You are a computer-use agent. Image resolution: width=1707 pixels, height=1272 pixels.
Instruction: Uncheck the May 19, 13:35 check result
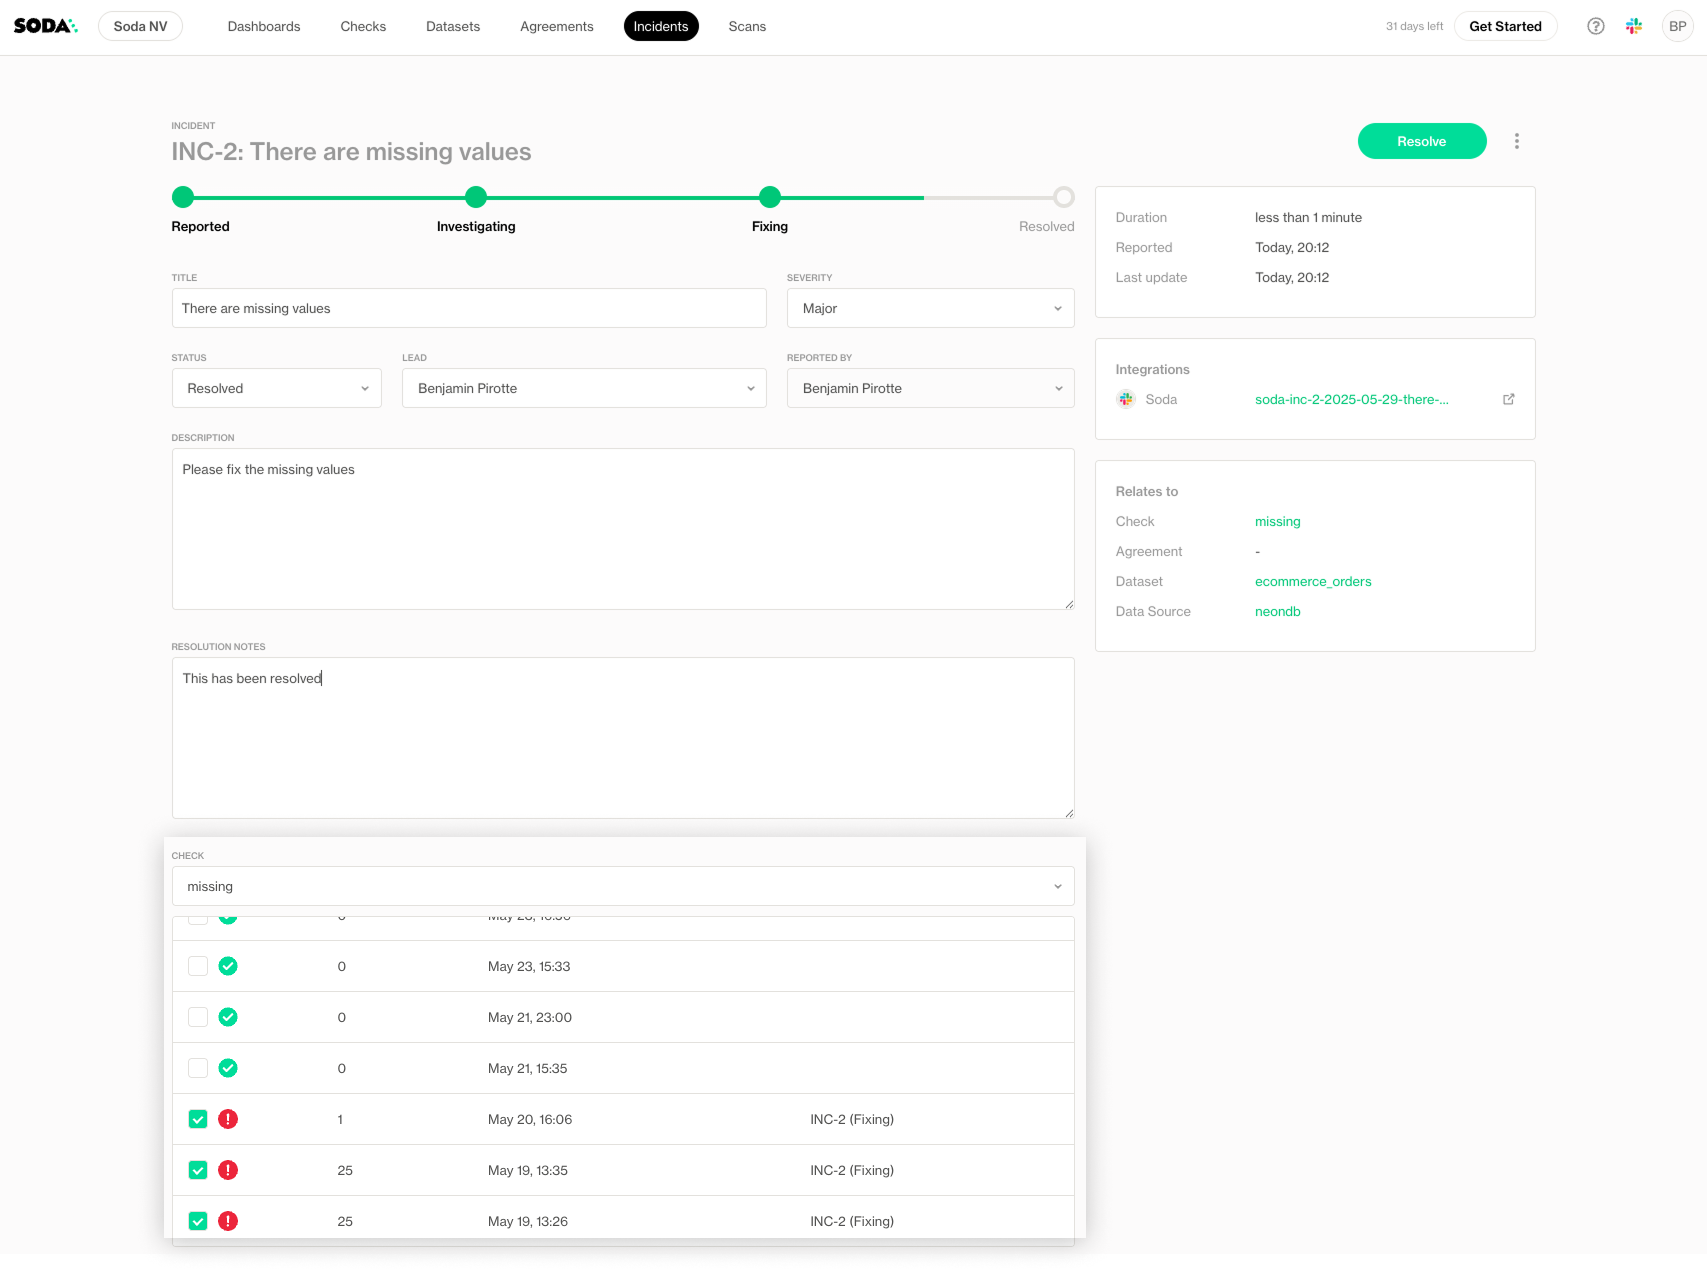[x=198, y=1170]
